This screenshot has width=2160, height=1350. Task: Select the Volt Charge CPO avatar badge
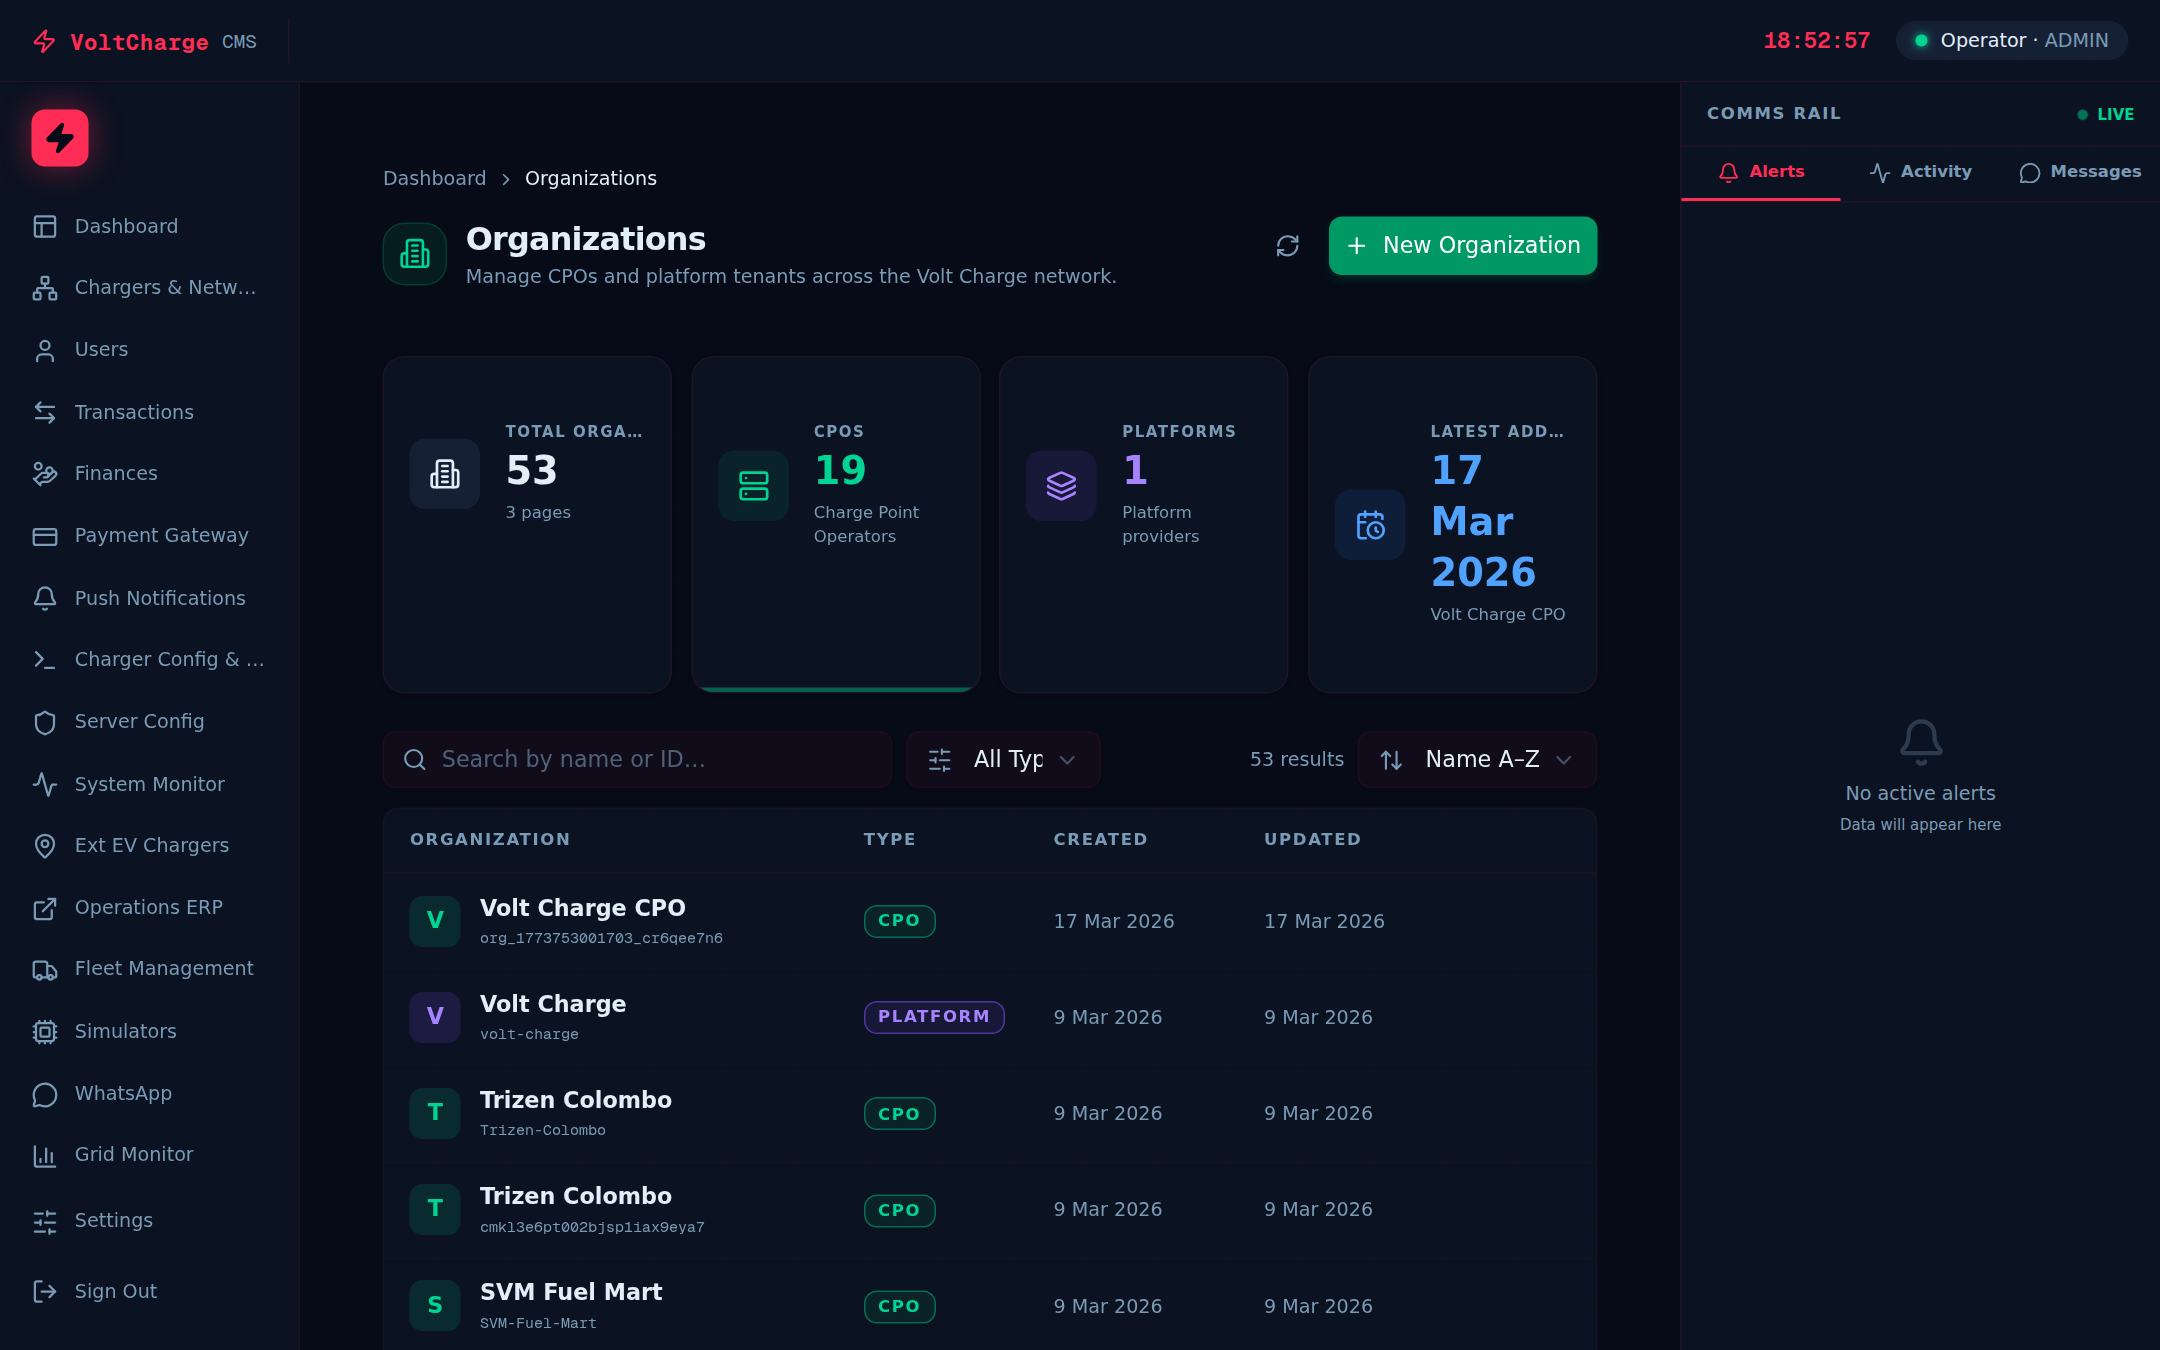[435, 921]
